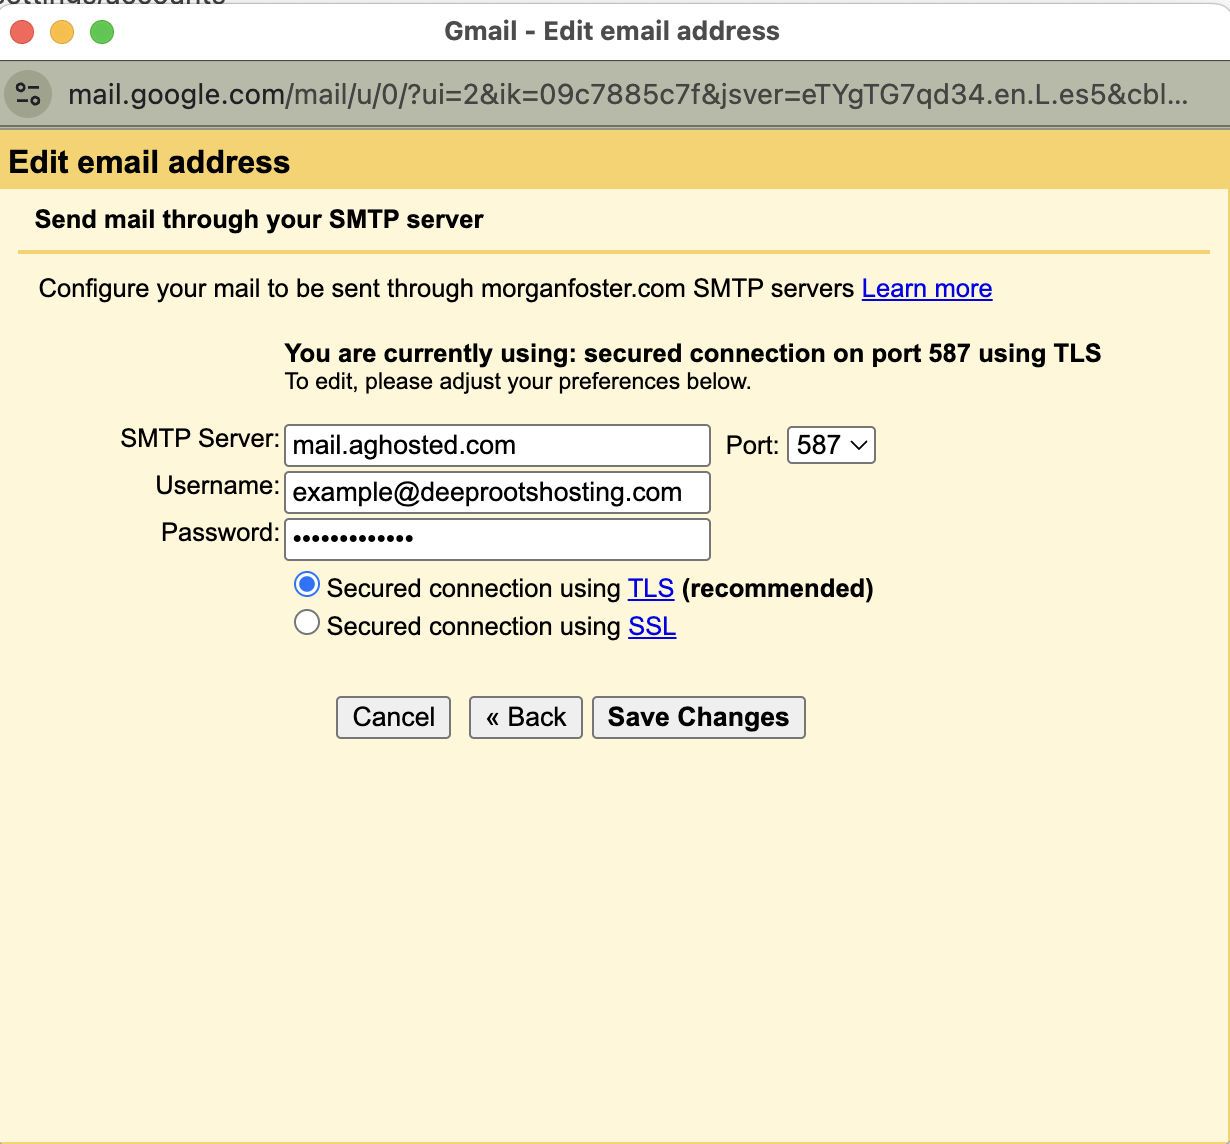
Task: Click the site information icon in address bar
Action: [x=28, y=95]
